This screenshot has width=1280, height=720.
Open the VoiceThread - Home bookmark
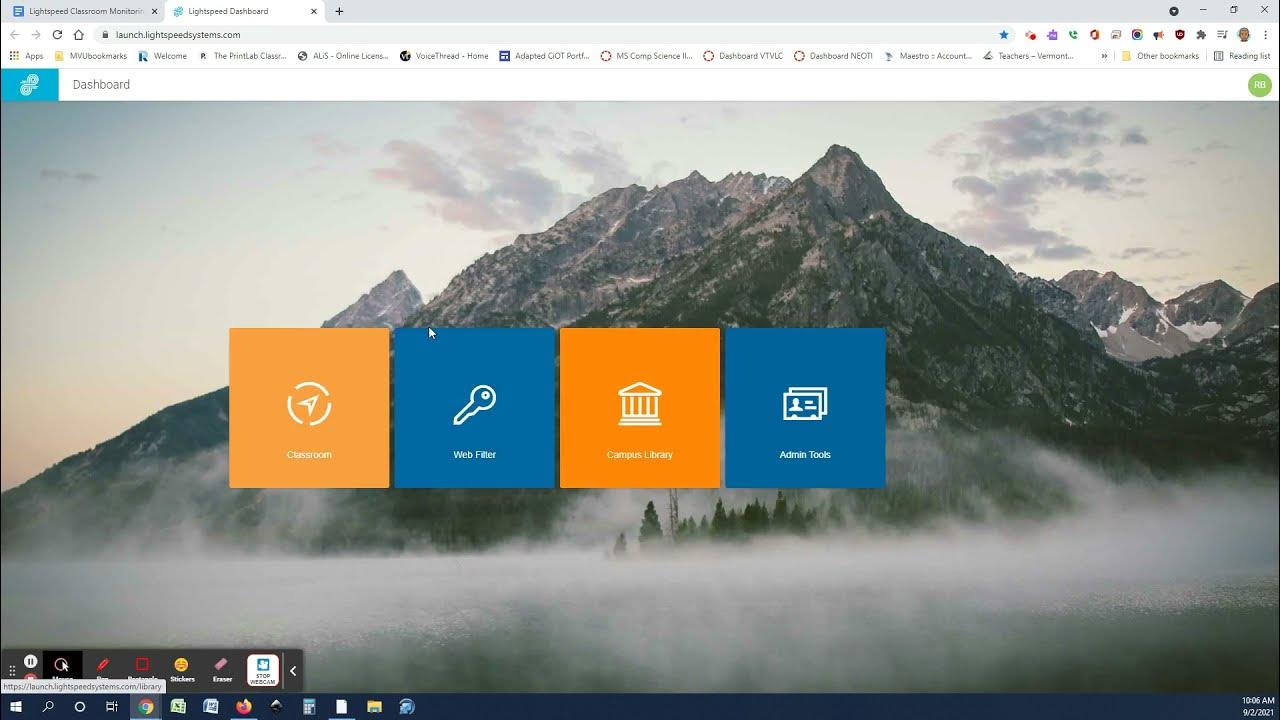click(444, 56)
